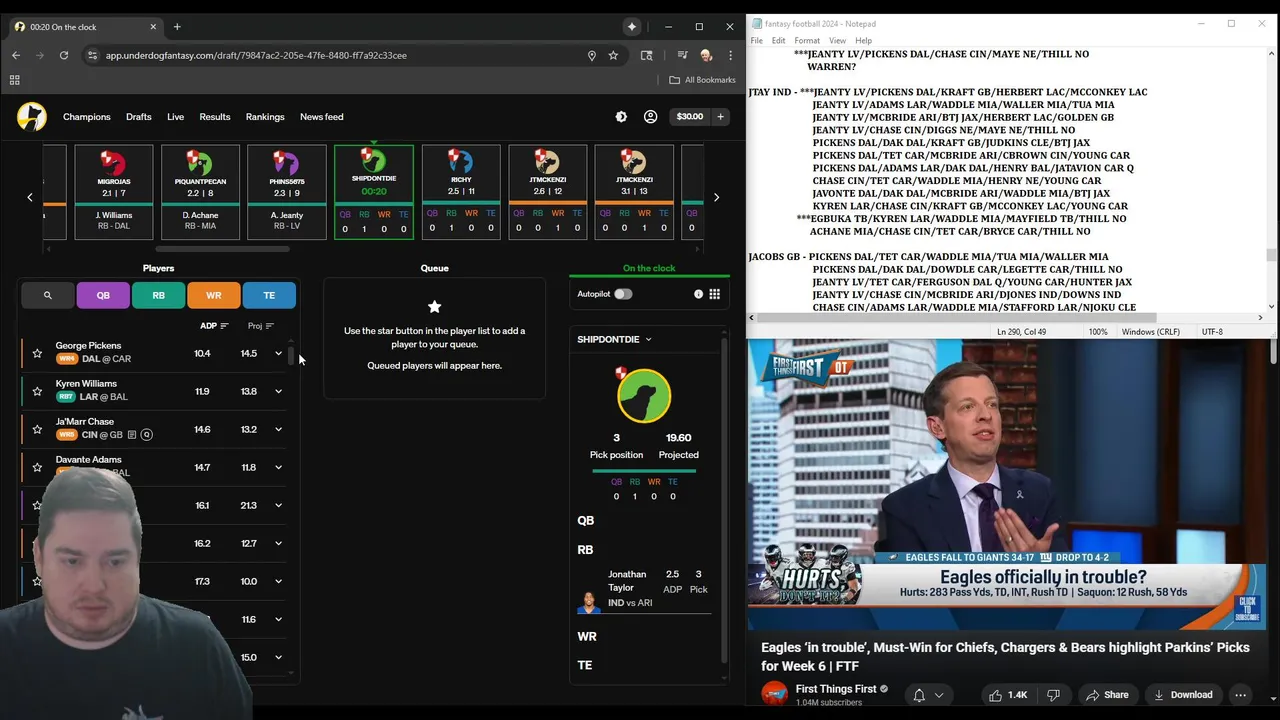The height and width of the screenshot is (720, 1280).
Task: Check Ja'Marr Chase's Q injury status badge
Action: click(x=146, y=435)
